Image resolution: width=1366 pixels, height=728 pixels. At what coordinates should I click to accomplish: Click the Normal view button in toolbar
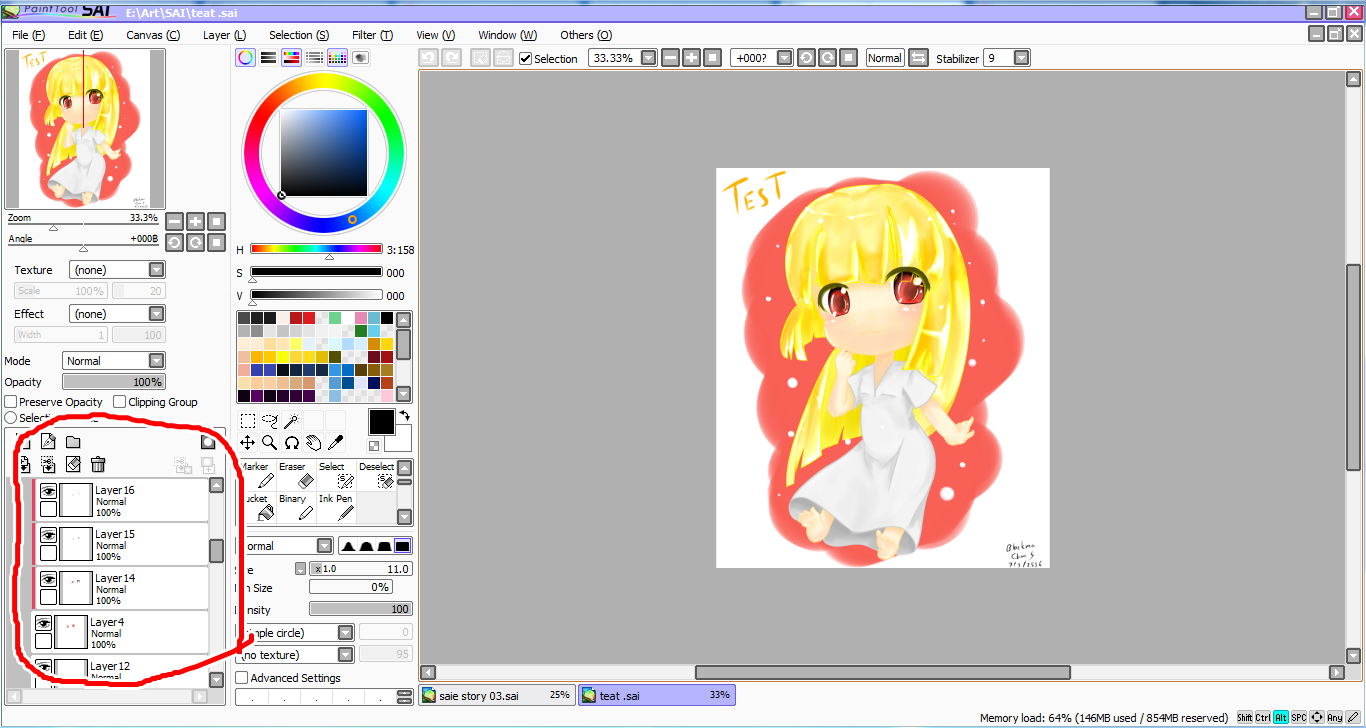tap(885, 58)
